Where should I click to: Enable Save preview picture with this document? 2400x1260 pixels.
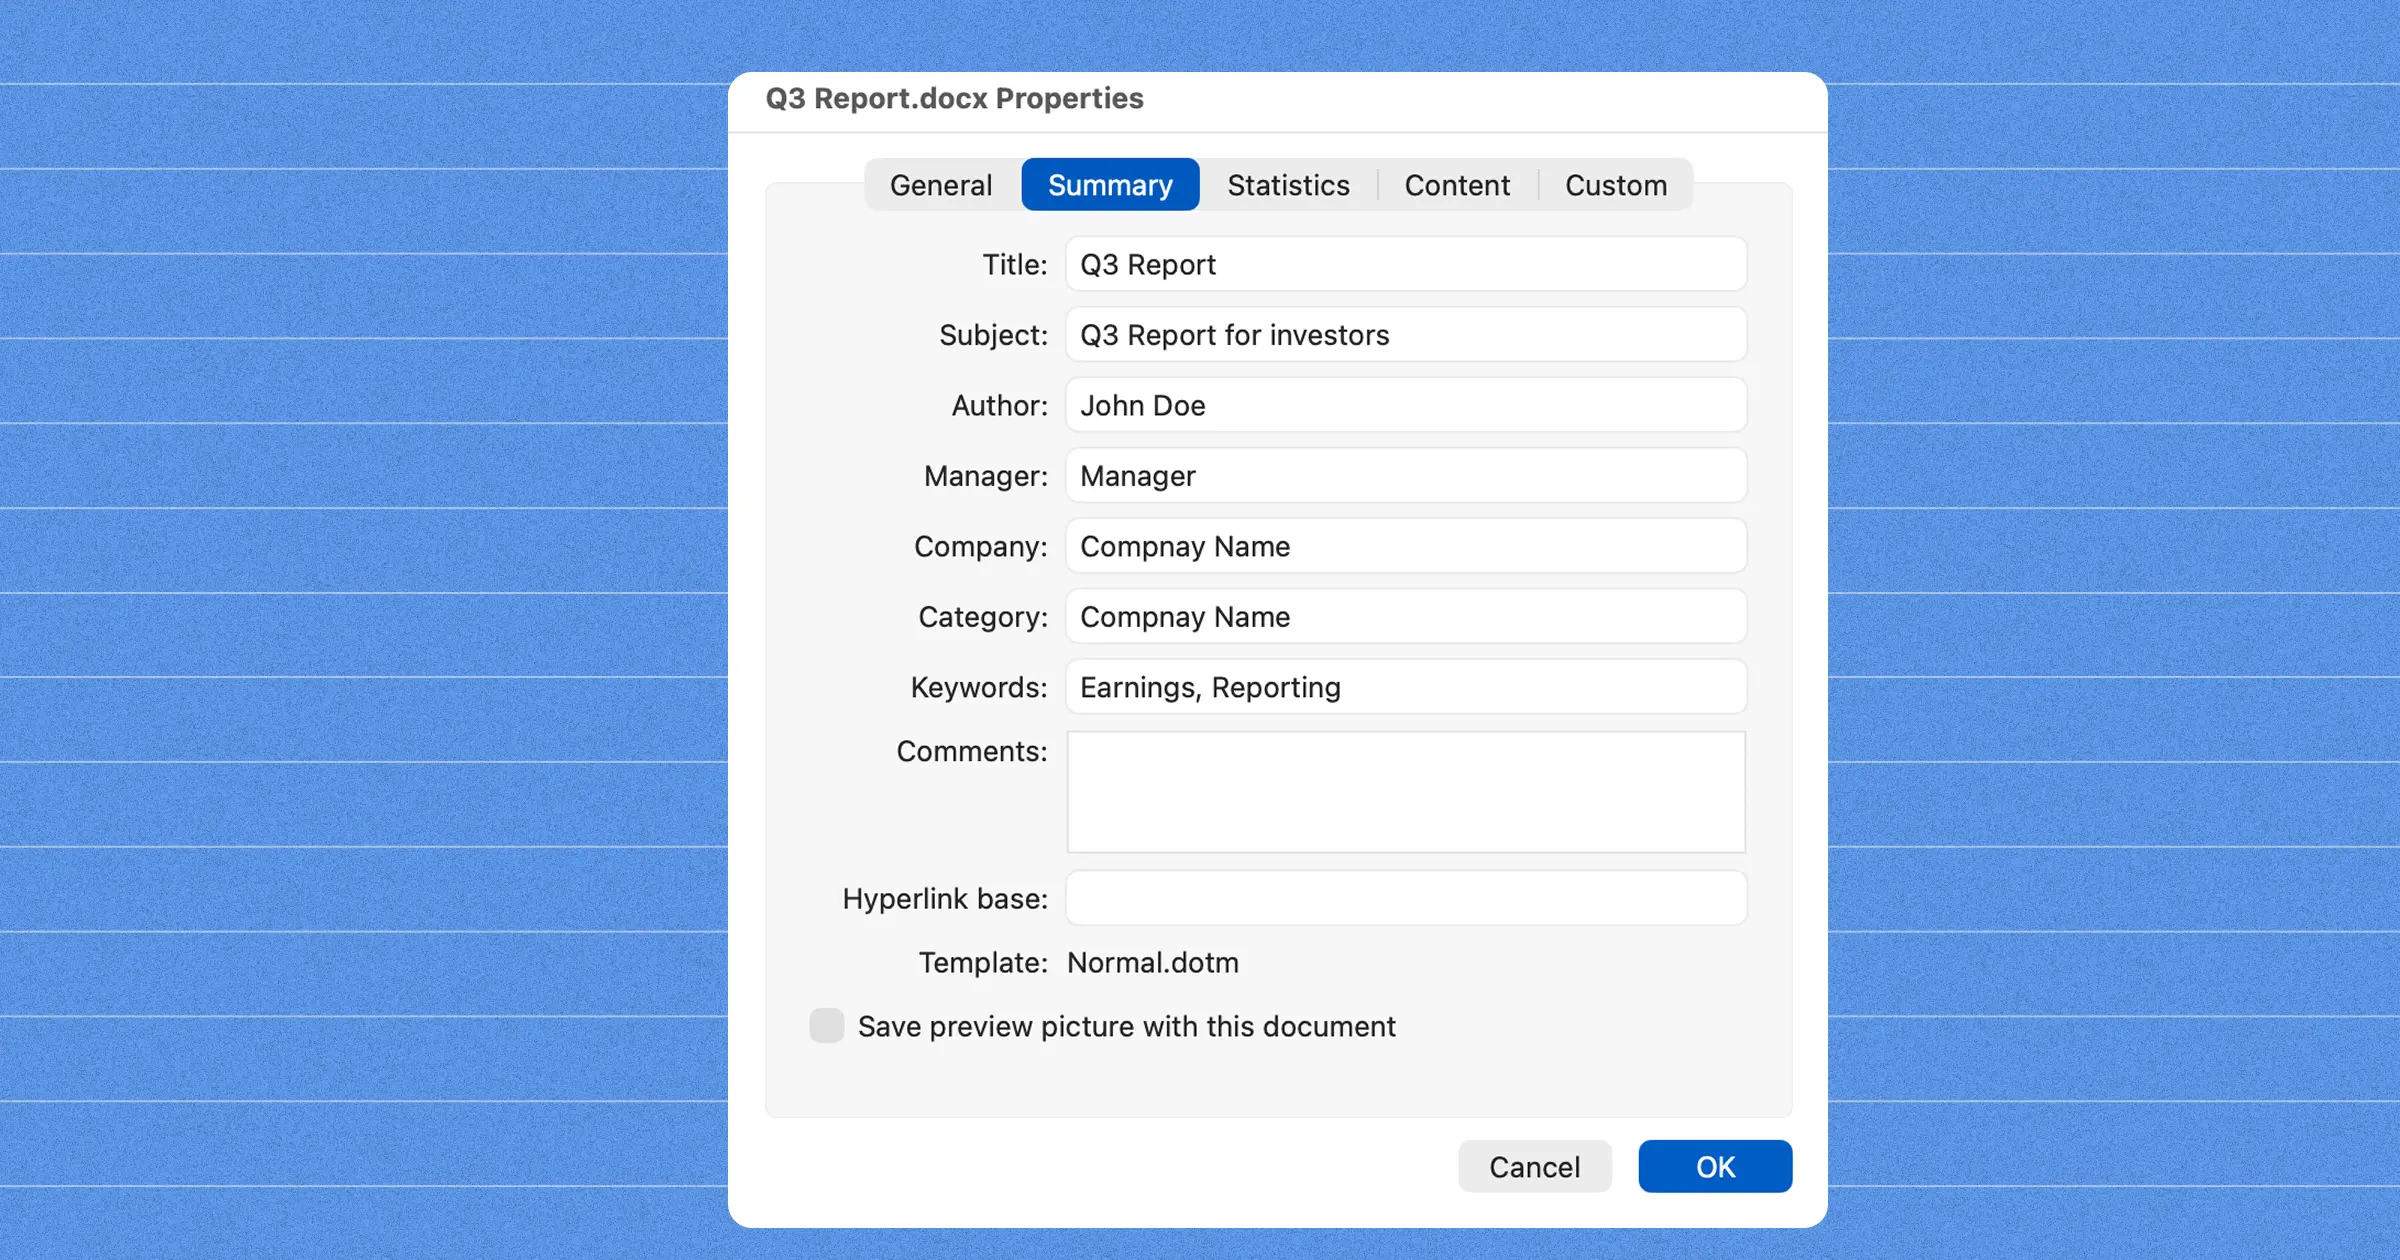point(827,1026)
